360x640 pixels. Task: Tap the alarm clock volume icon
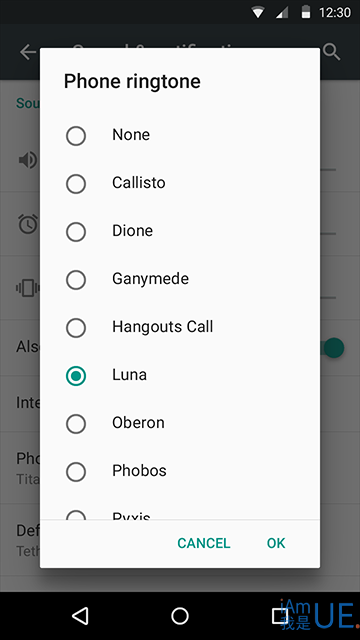[x=28, y=224]
